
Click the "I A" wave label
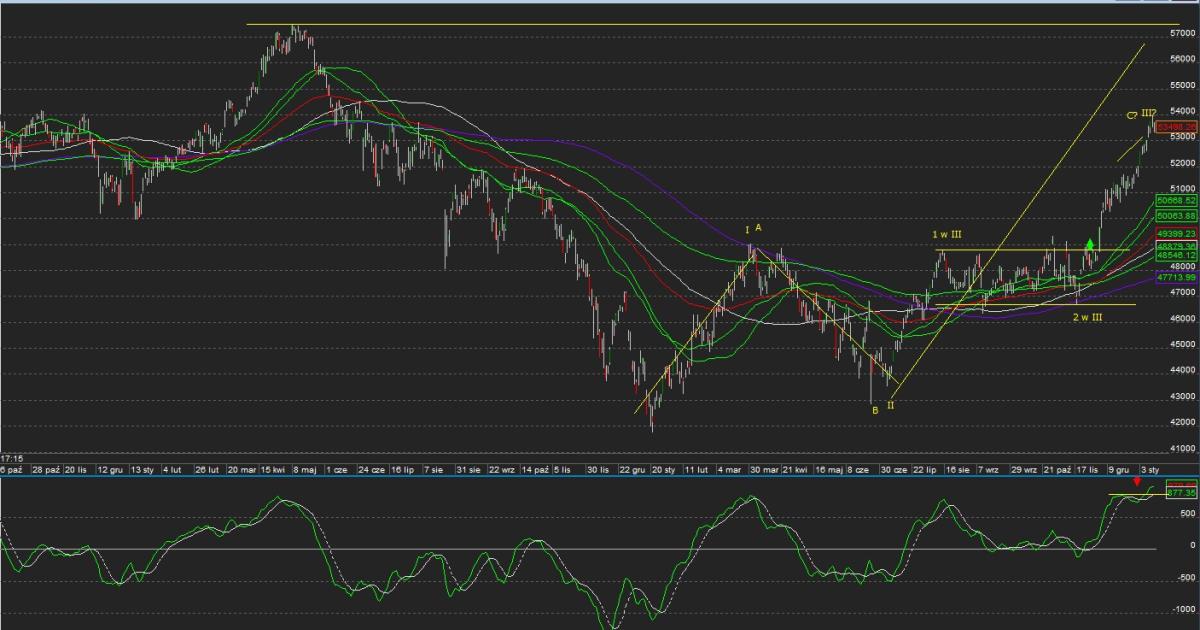click(x=753, y=229)
